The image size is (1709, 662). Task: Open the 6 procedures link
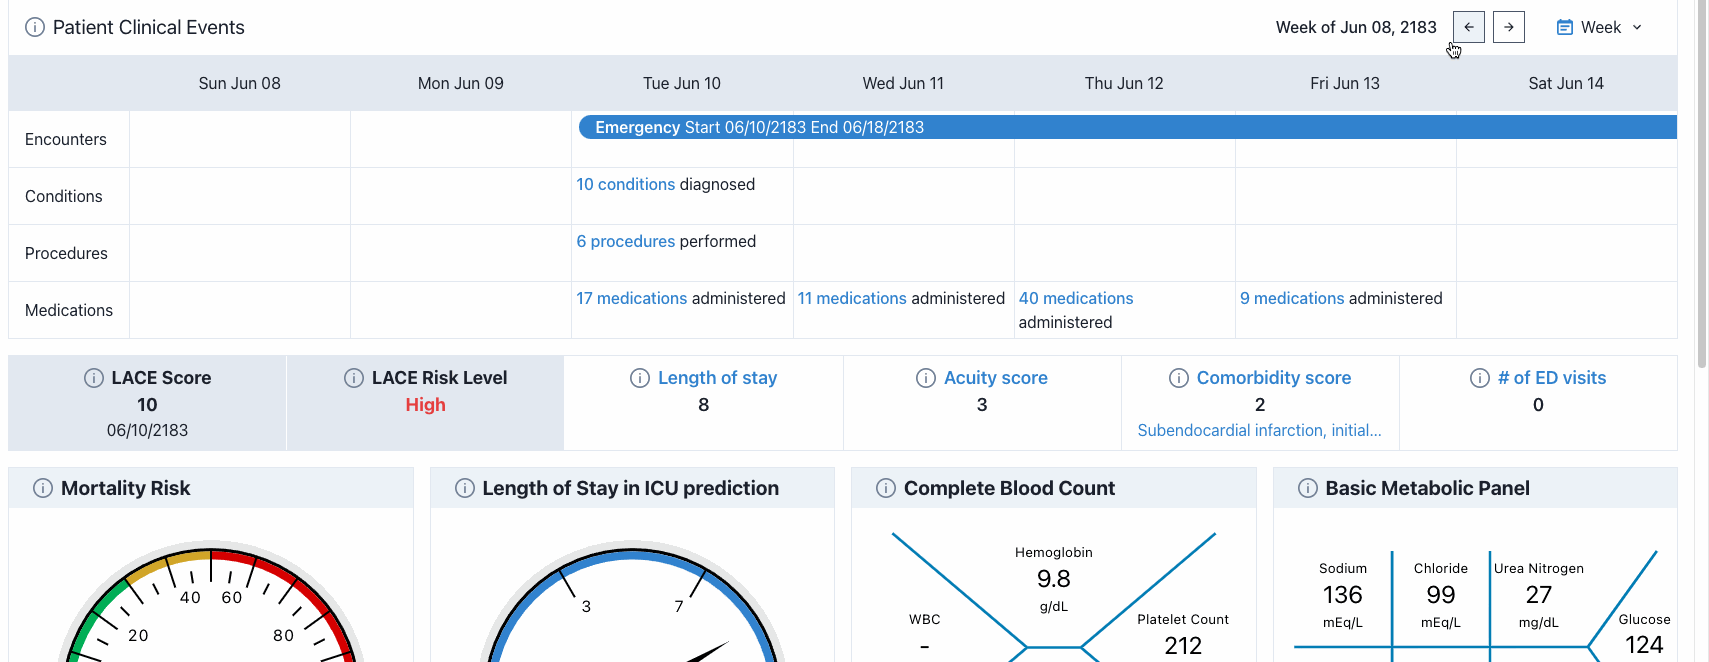[x=626, y=241]
